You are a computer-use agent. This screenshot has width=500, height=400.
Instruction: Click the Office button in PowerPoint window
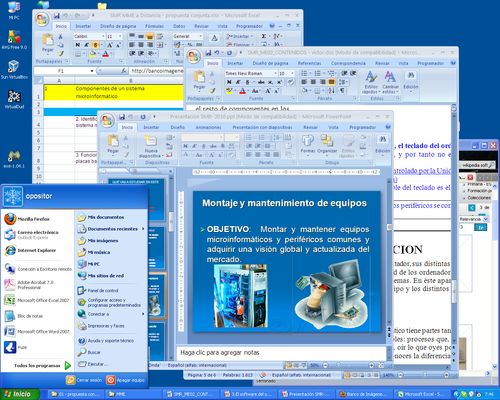pyautogui.click(x=107, y=120)
